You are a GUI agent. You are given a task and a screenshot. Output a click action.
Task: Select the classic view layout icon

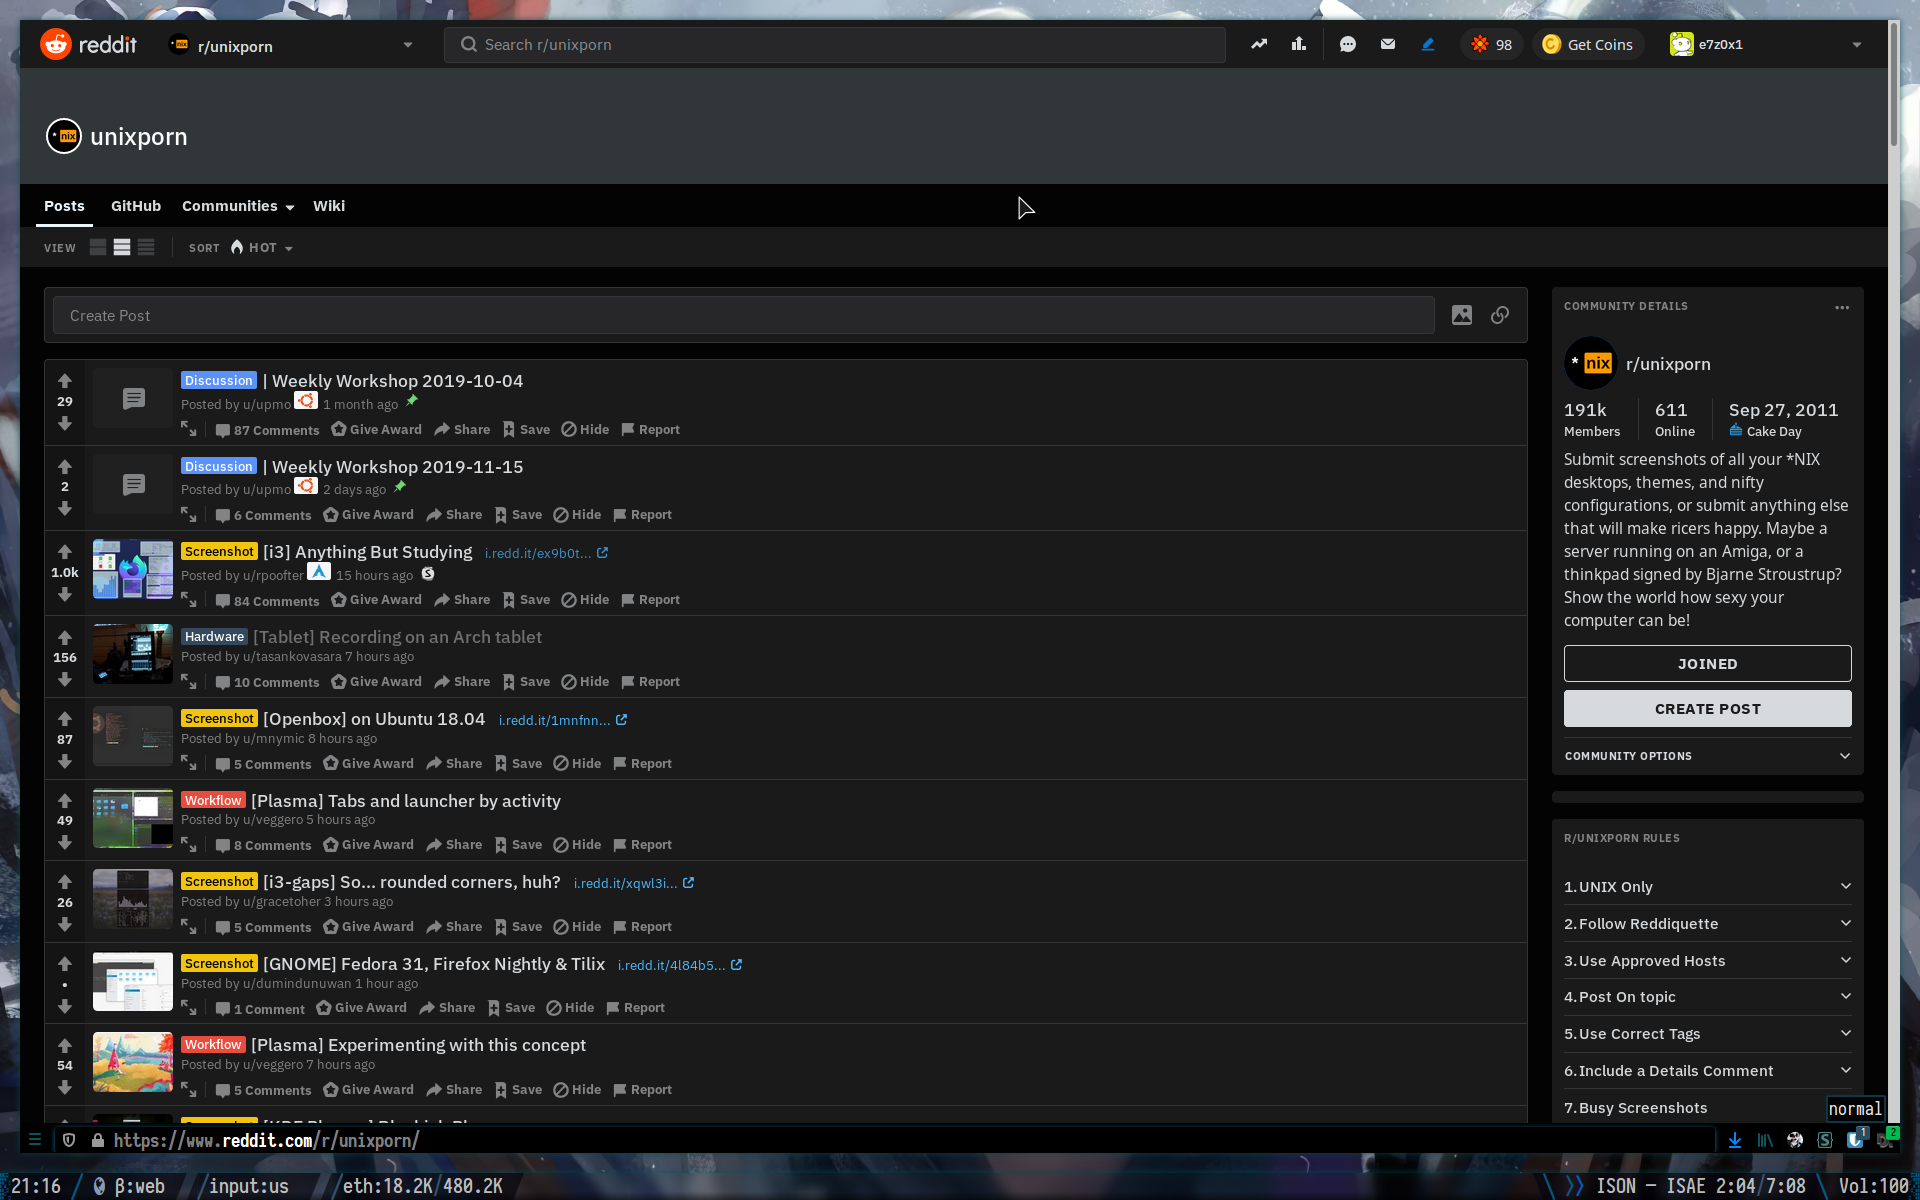[122, 247]
